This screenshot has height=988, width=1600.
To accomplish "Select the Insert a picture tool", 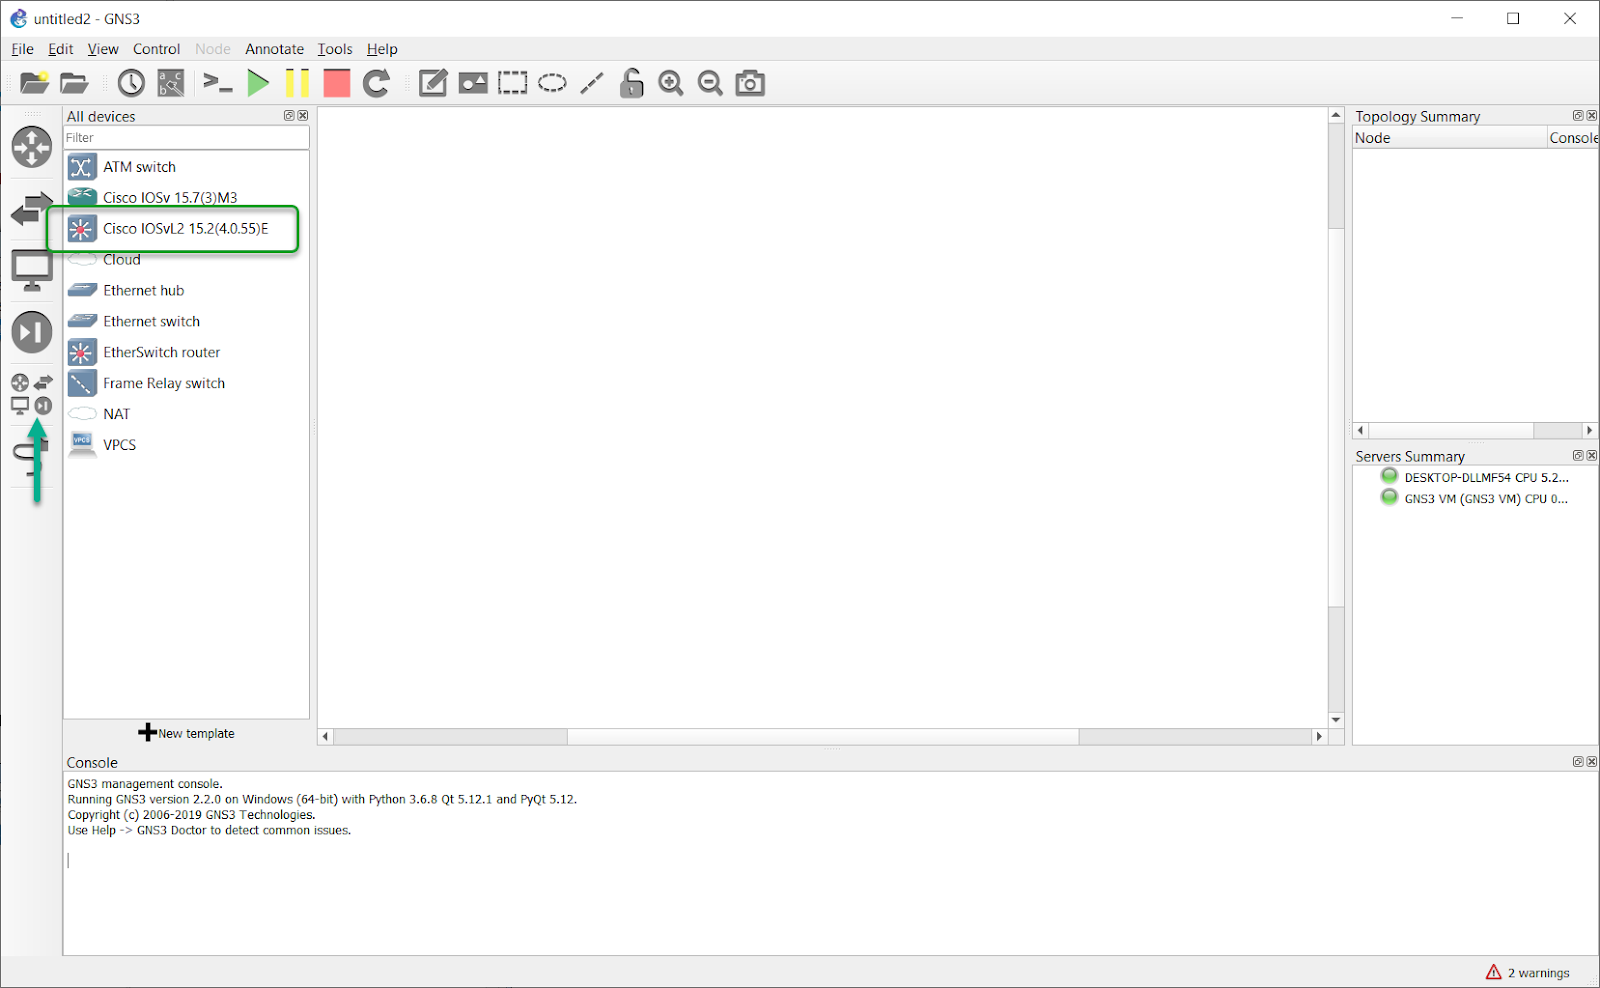I will tap(473, 83).
